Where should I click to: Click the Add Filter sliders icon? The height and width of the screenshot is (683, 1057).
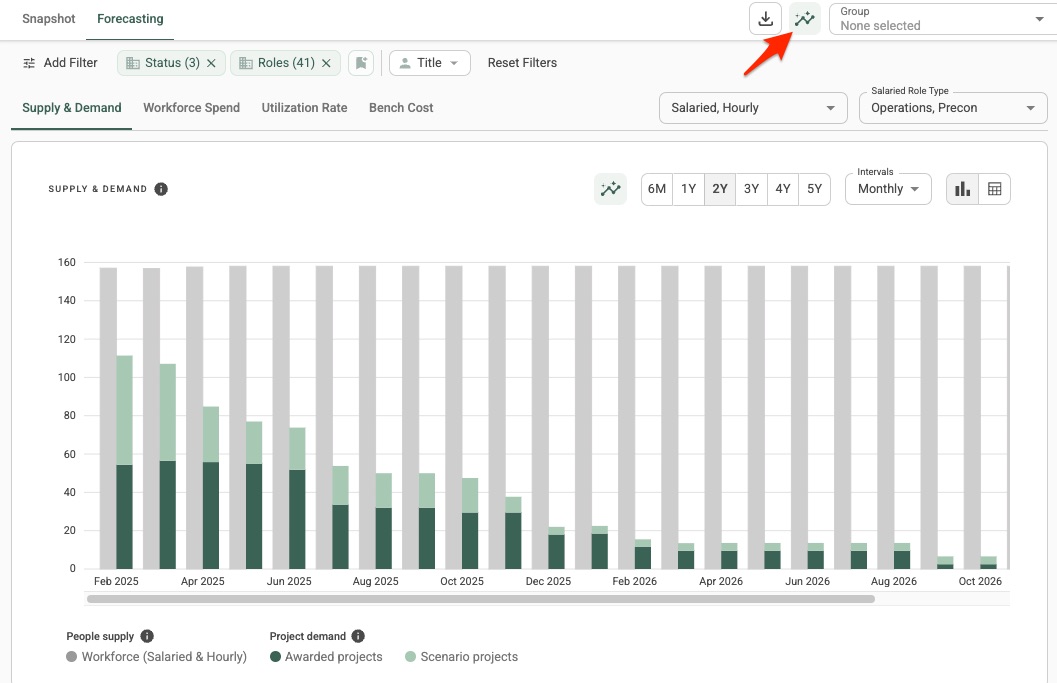click(29, 63)
